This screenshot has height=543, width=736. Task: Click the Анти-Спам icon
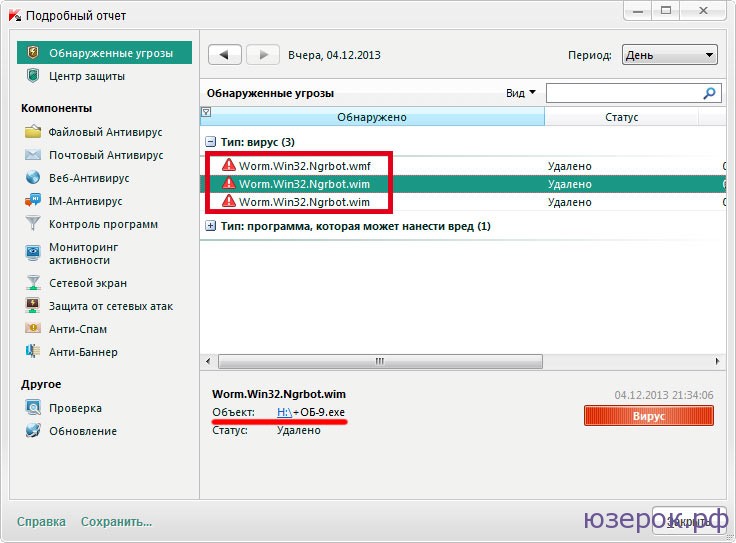[x=33, y=329]
